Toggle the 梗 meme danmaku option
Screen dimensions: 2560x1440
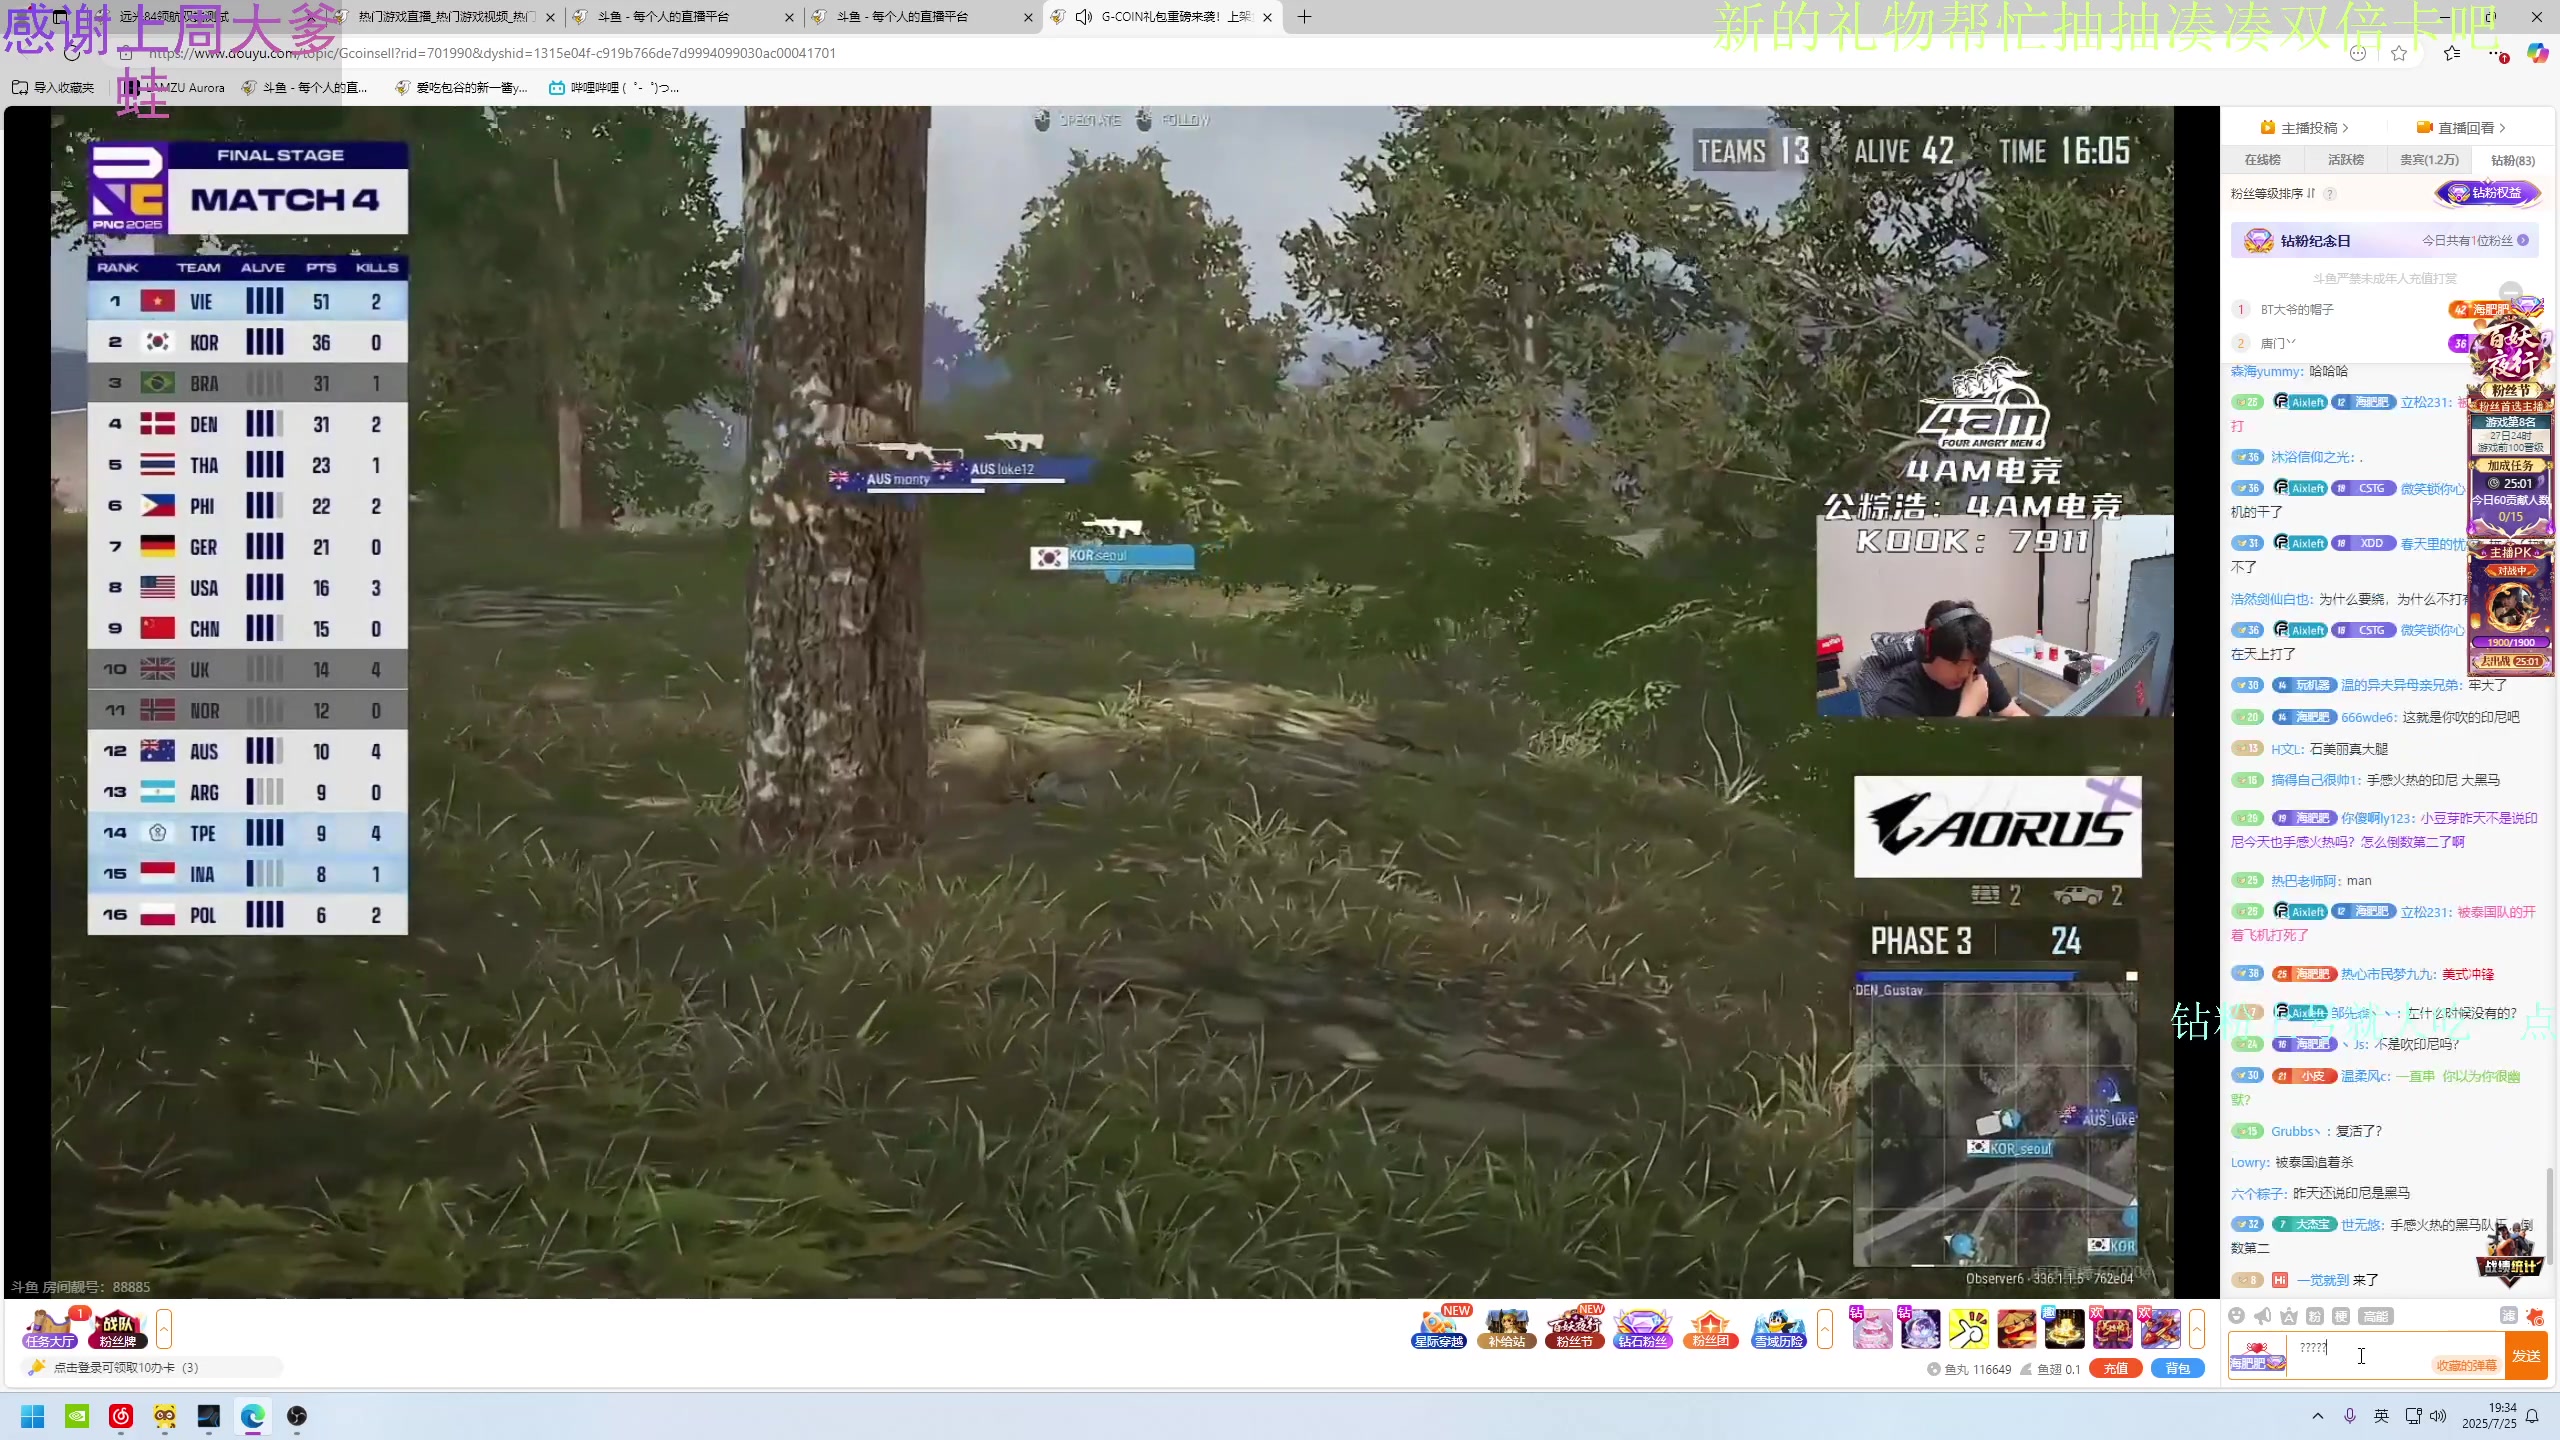coord(2340,1316)
